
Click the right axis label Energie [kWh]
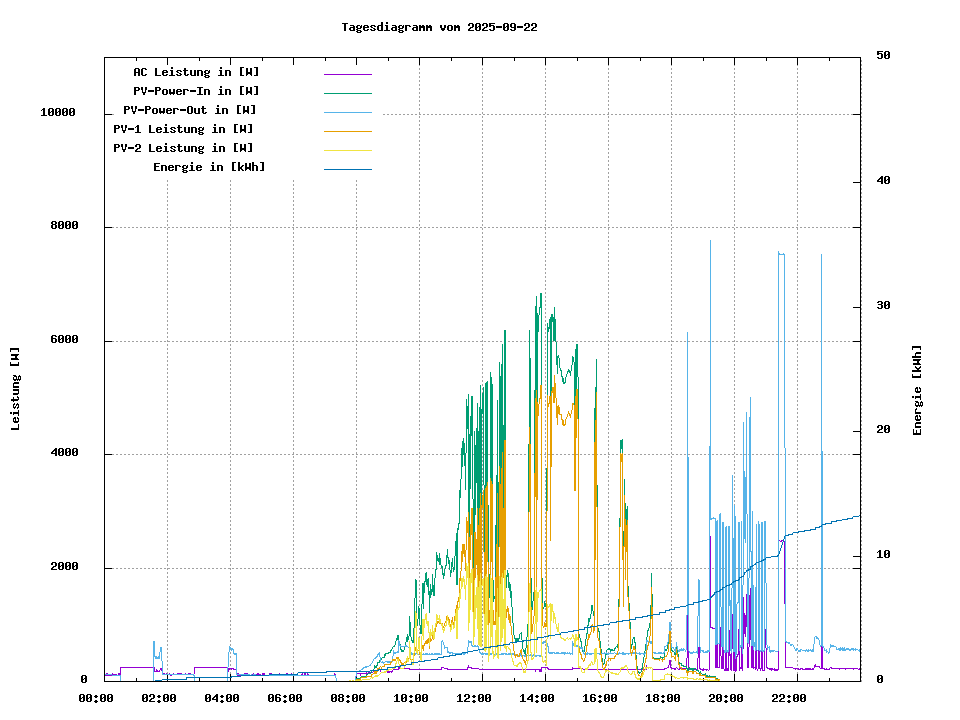pyautogui.click(x=917, y=390)
